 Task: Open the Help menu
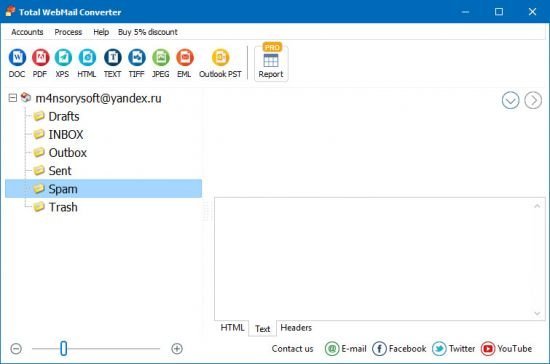pos(101,32)
